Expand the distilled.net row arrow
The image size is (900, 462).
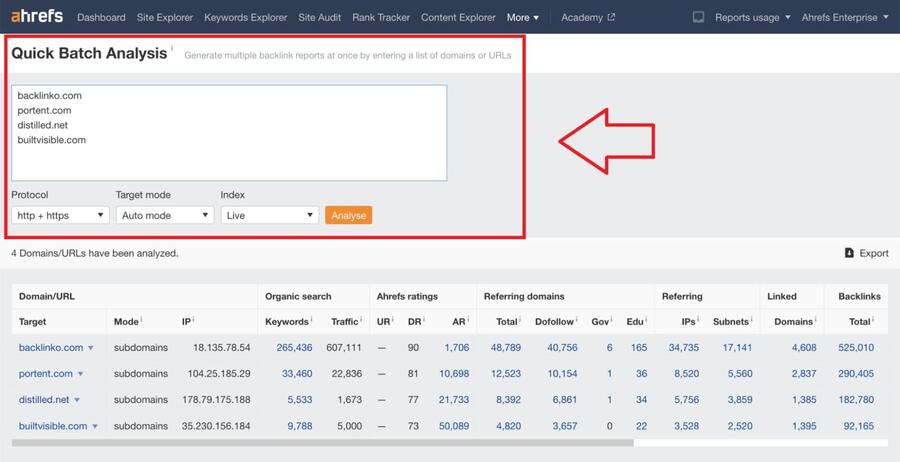coord(77,400)
